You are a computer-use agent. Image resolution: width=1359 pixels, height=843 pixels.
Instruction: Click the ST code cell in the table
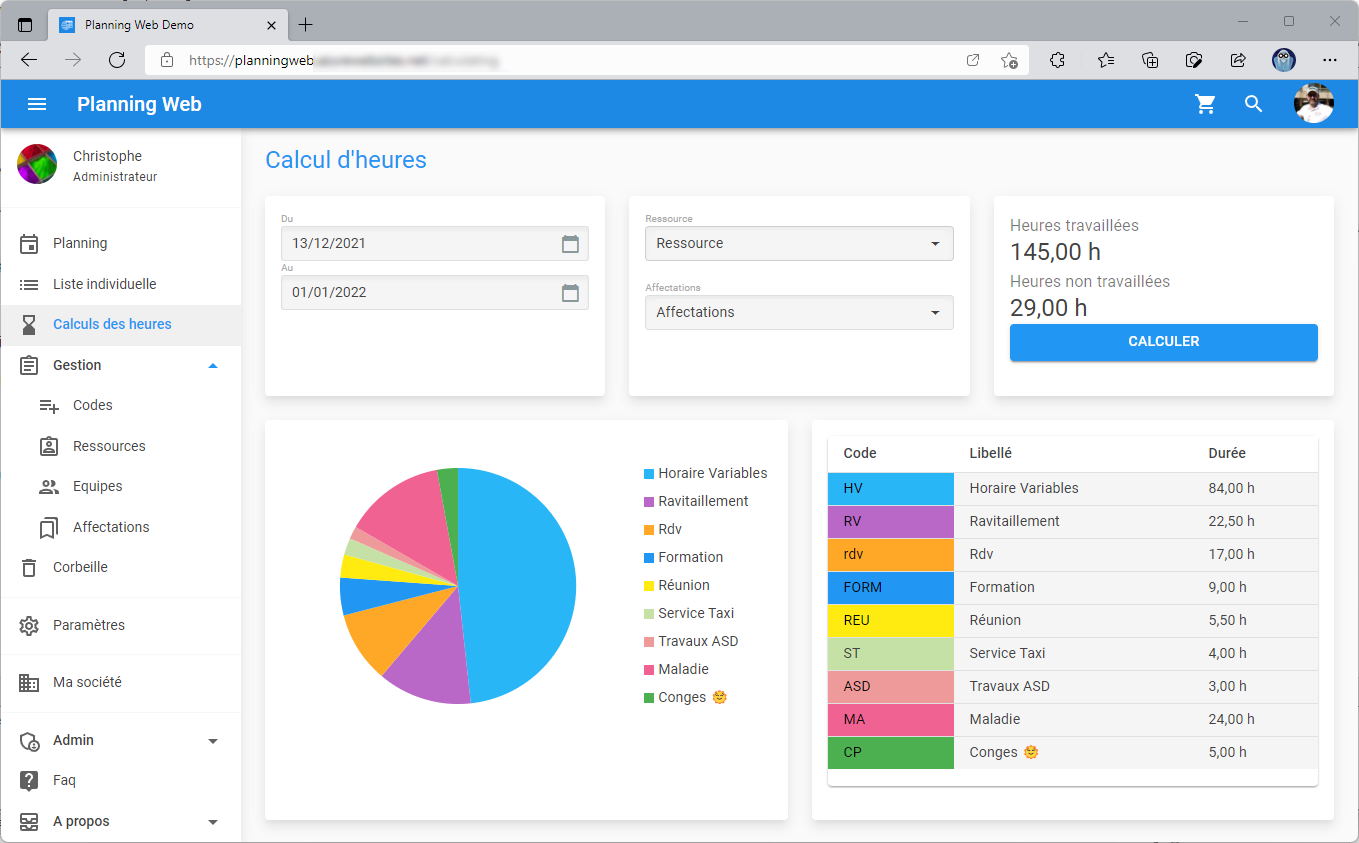pos(891,653)
